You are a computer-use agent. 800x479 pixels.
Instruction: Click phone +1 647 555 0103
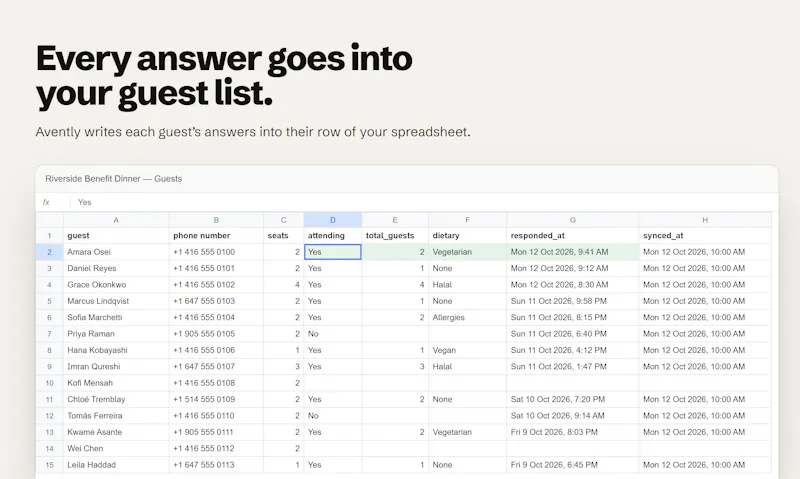pyautogui.click(x=216, y=301)
